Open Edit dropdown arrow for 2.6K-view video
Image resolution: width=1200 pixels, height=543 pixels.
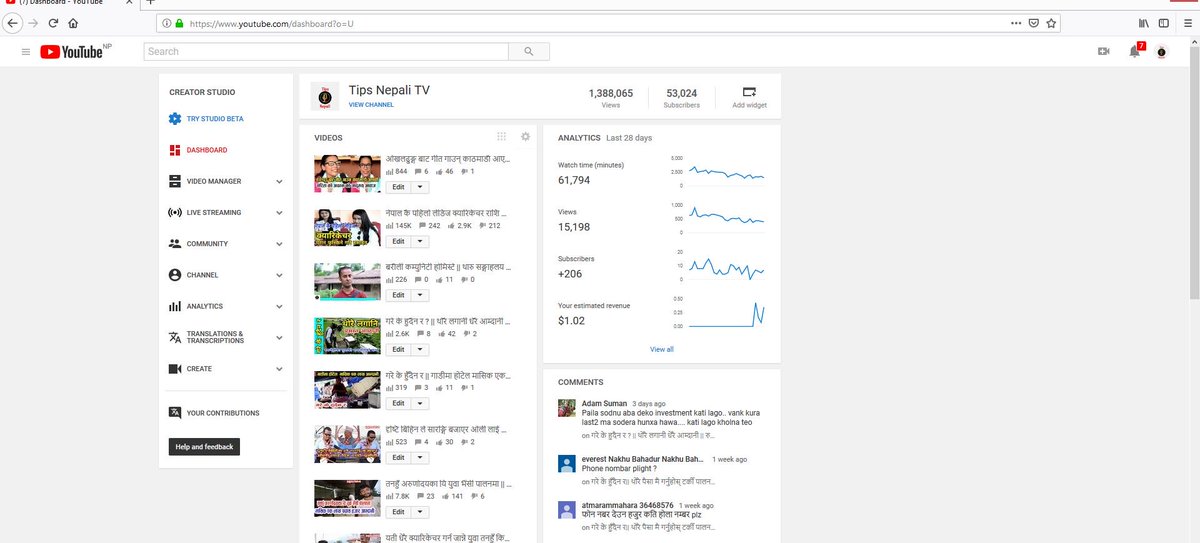pos(420,349)
